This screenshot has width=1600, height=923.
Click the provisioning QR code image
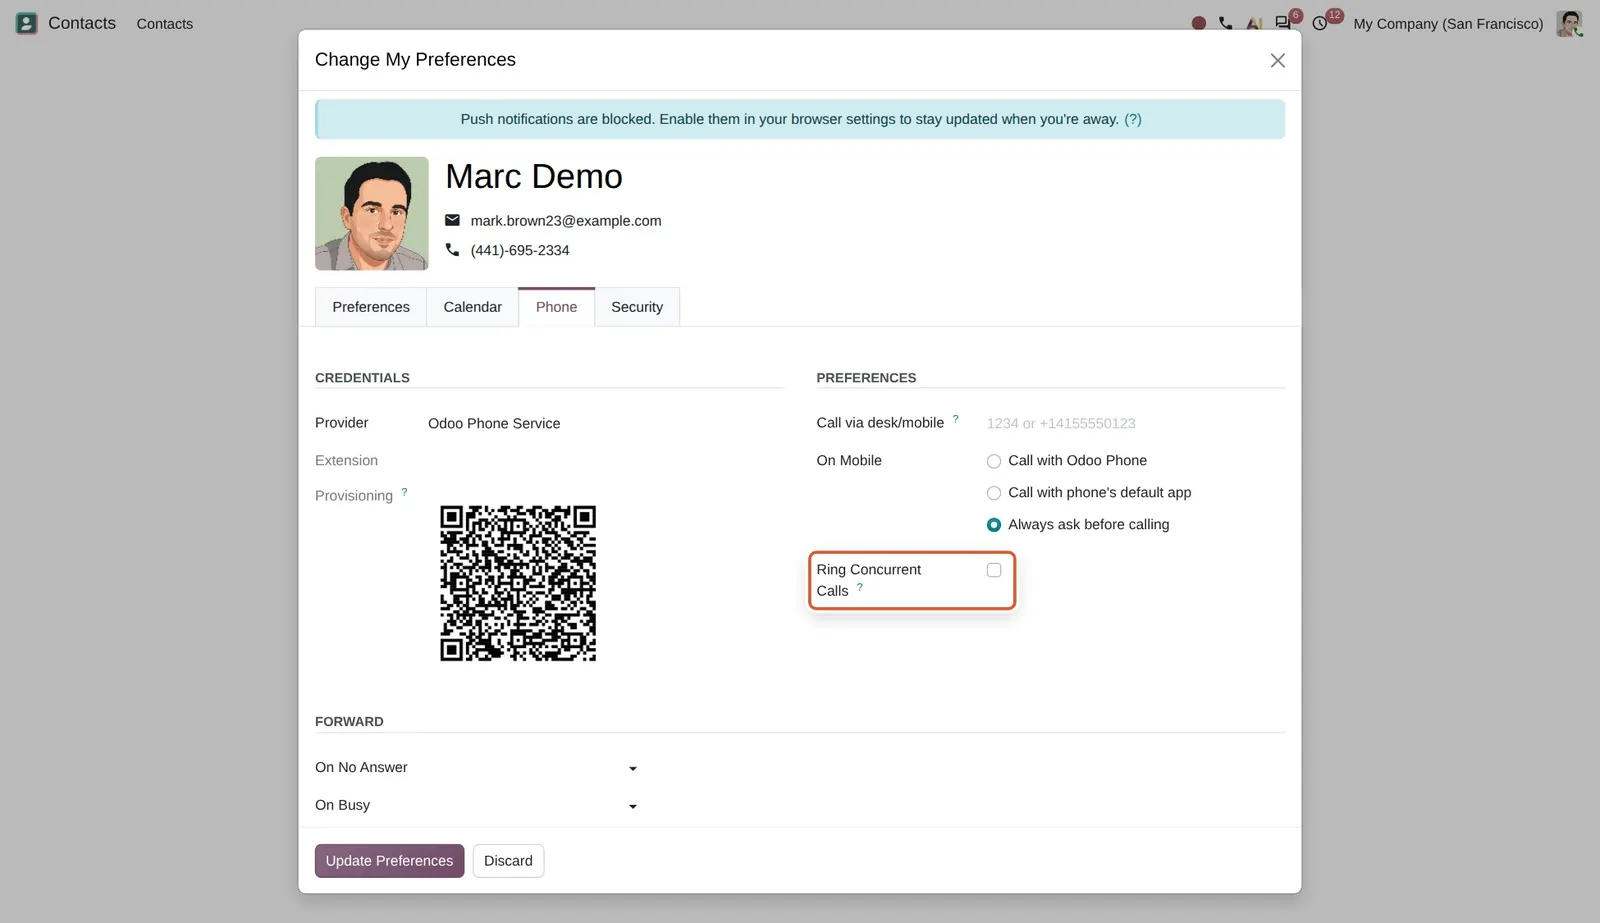click(518, 583)
